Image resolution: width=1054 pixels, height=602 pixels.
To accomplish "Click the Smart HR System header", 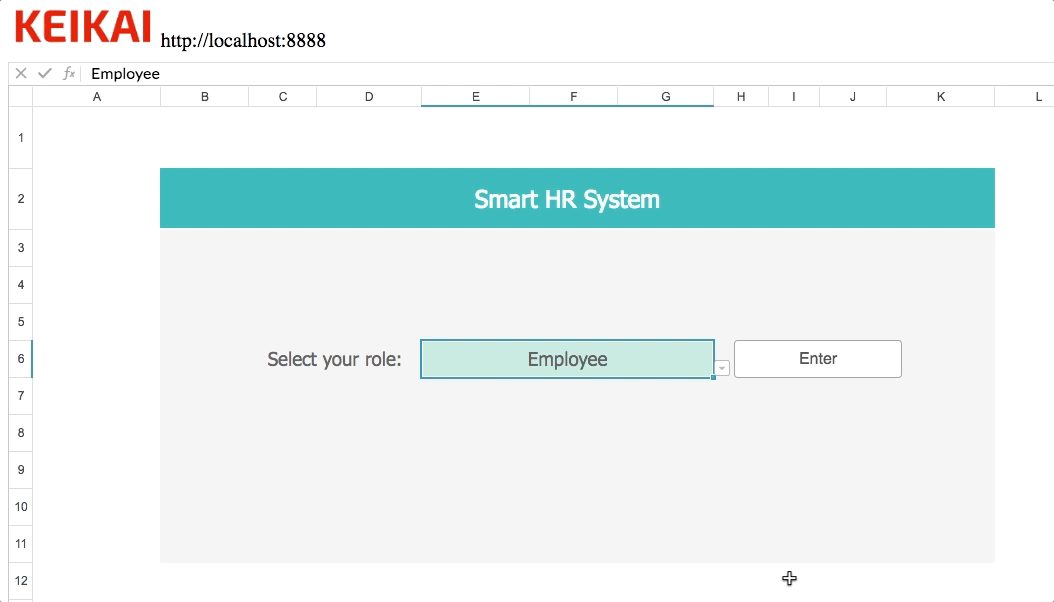I will point(577,198).
